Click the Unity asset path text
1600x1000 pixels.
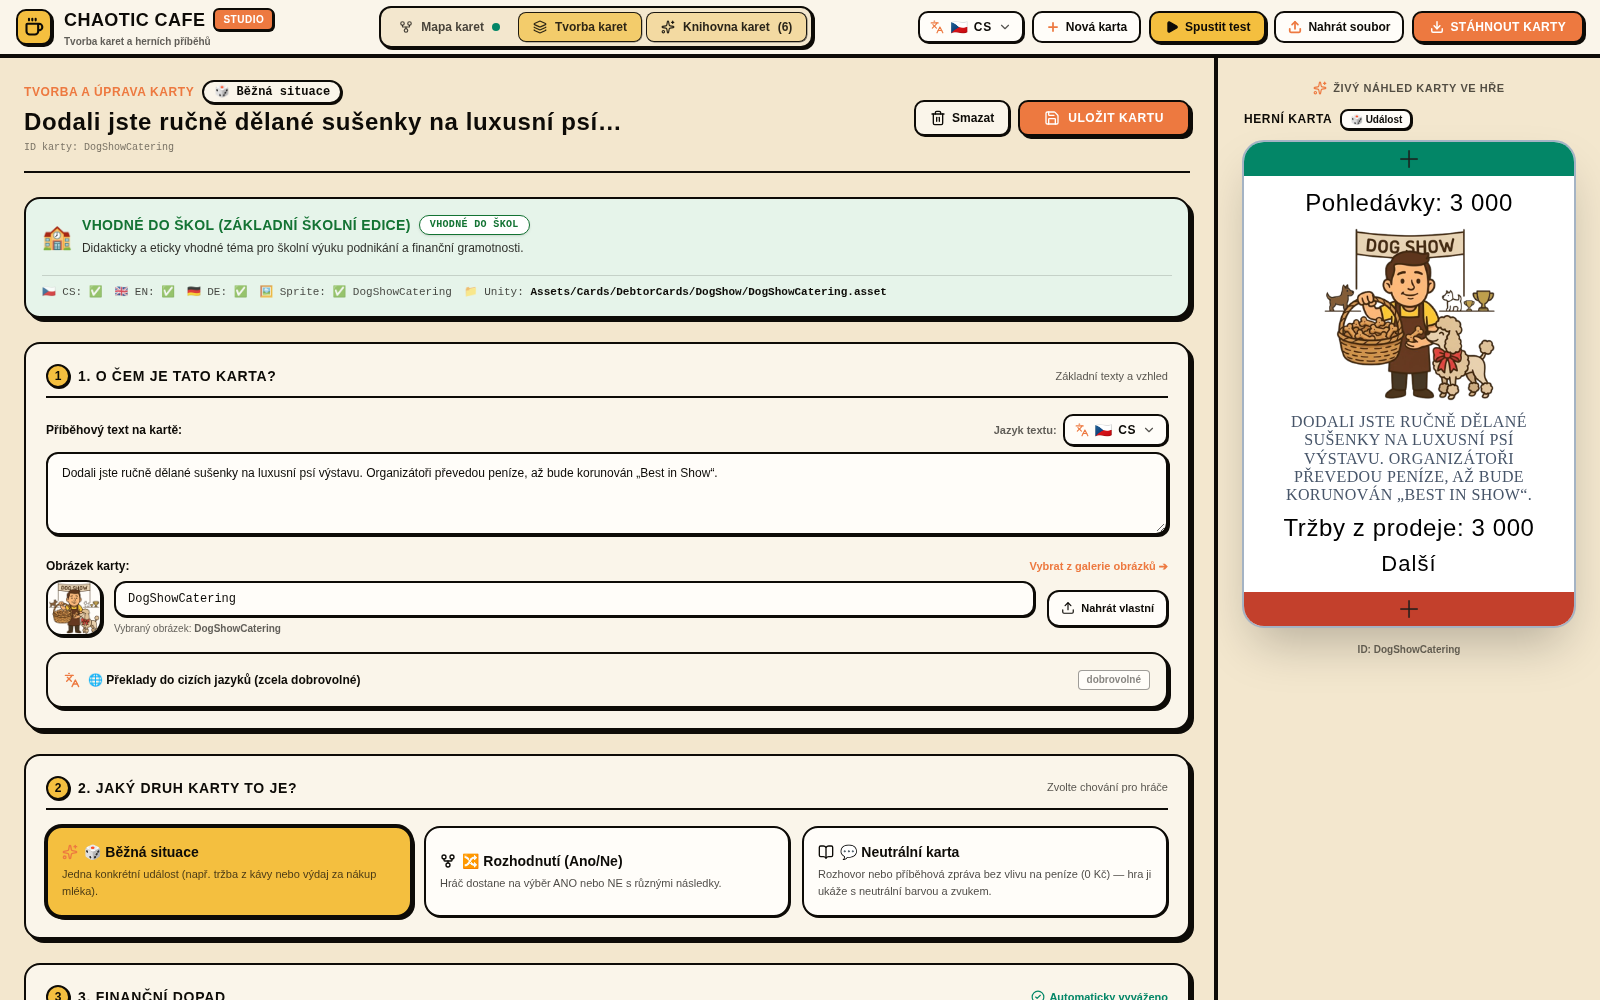point(708,292)
